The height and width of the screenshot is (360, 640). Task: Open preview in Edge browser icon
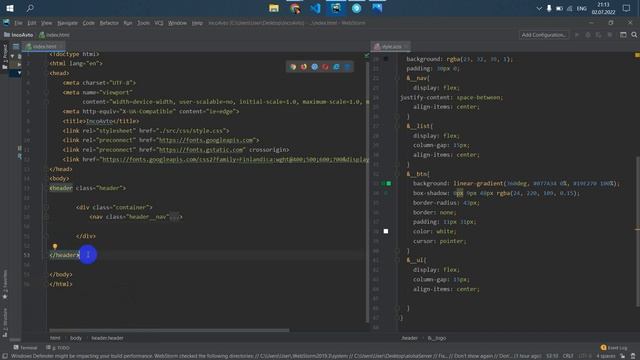click(x=347, y=67)
